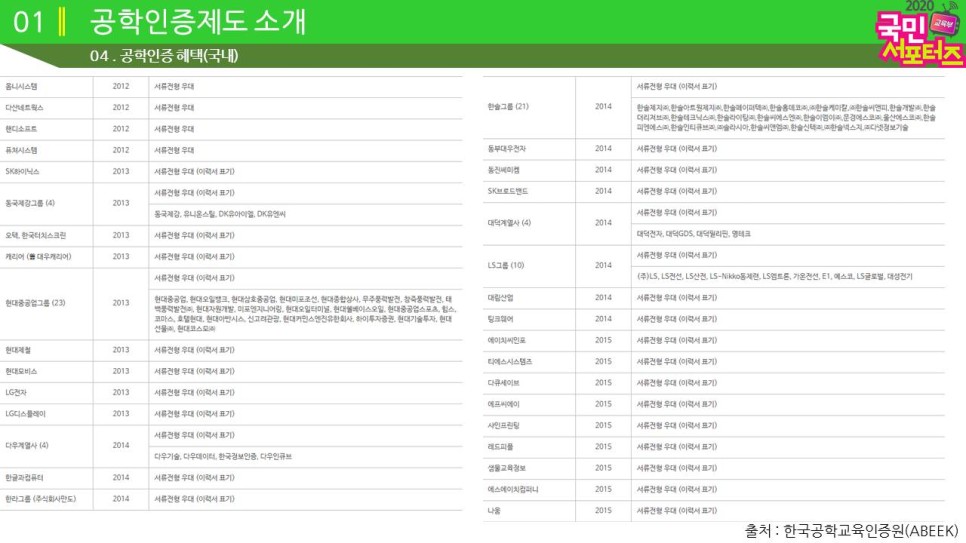The width and height of the screenshot is (966, 543).
Task: Click 서류전형 우대 in the 다산네트웍스 row
Action: point(174,107)
